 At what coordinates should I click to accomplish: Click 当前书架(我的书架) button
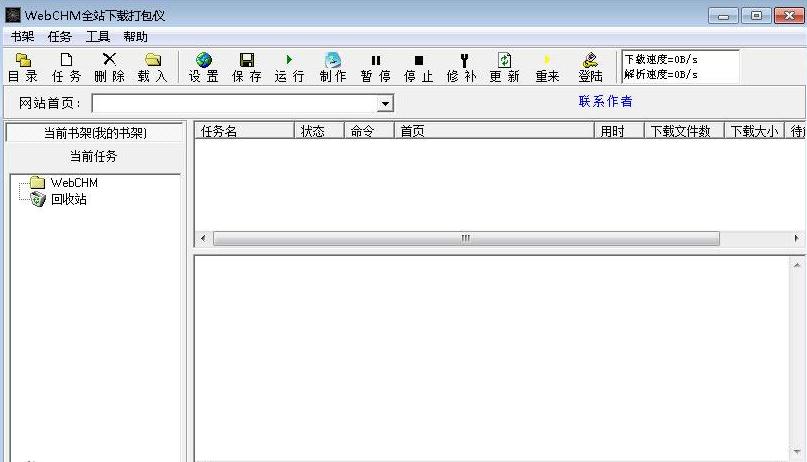click(95, 133)
